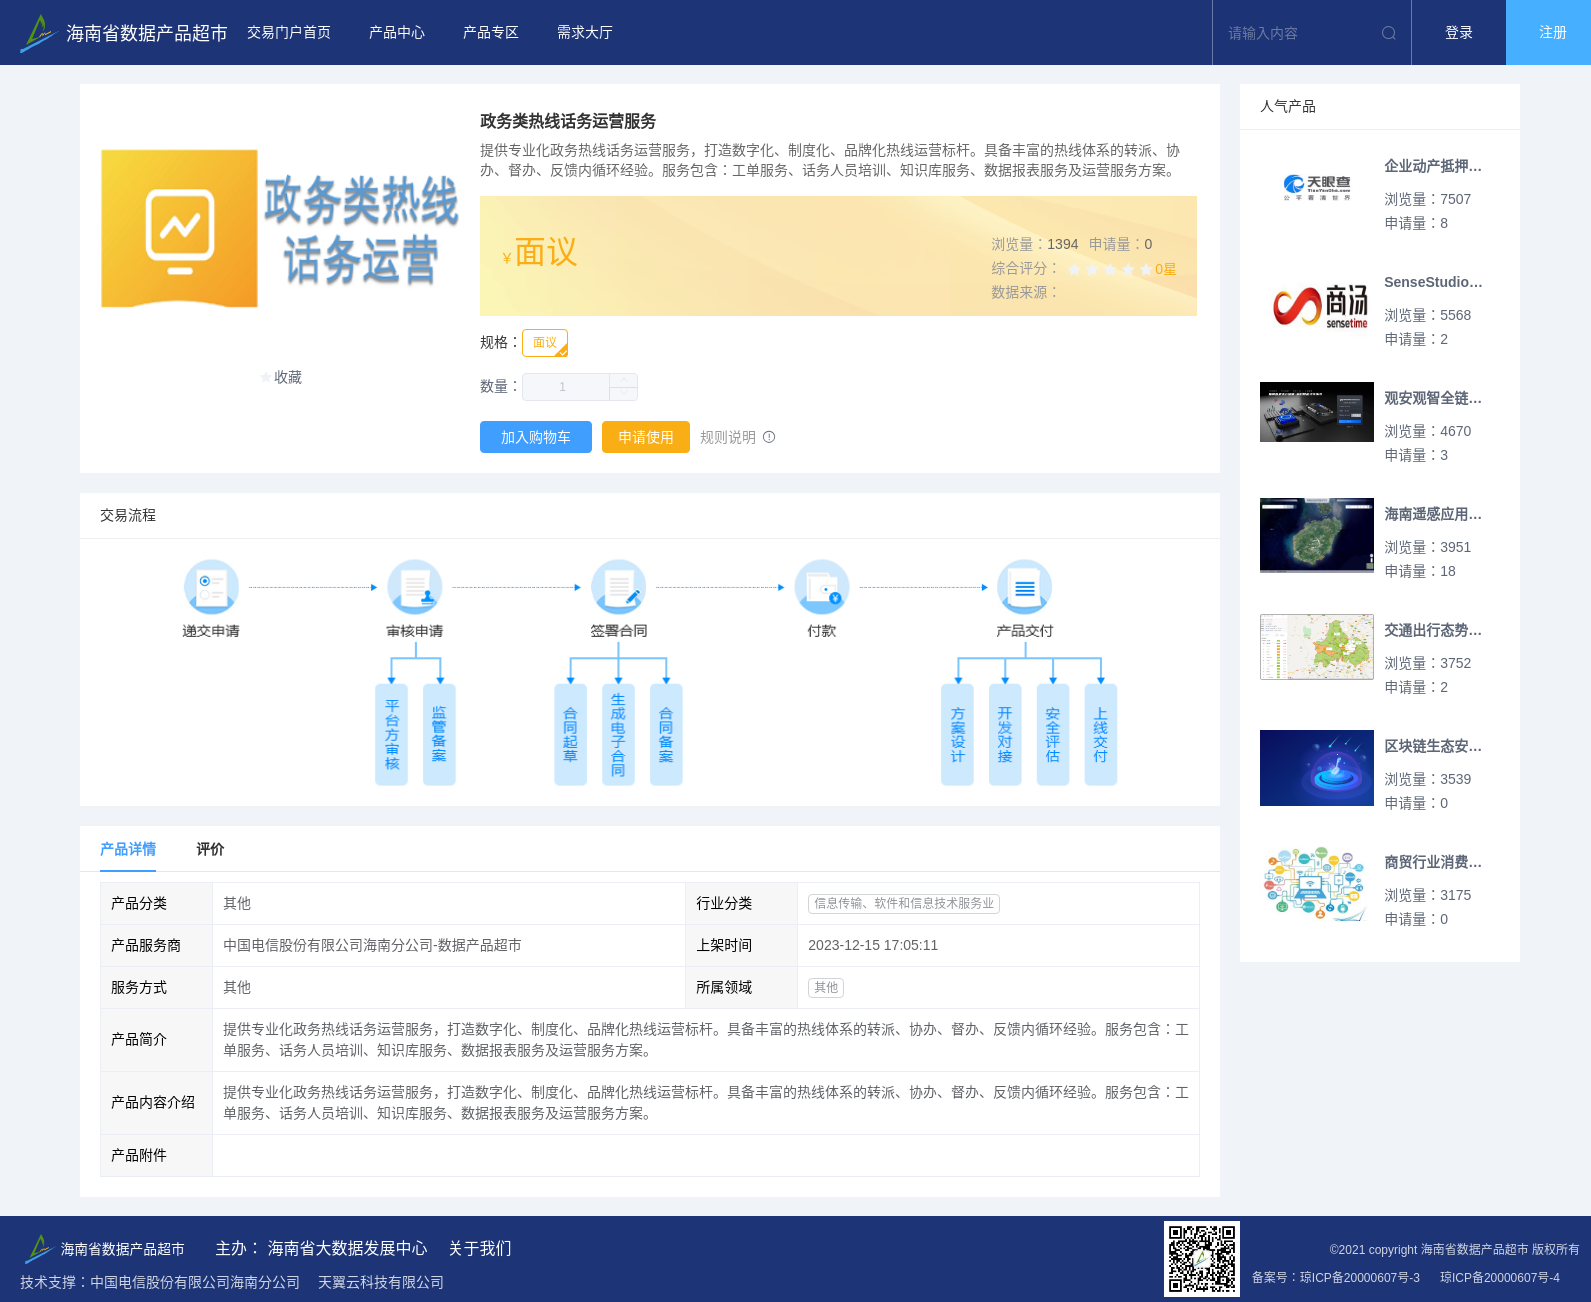Screen dimensions: 1591x1302
Task: Click the 方案设计 step box
Action: [x=957, y=734]
